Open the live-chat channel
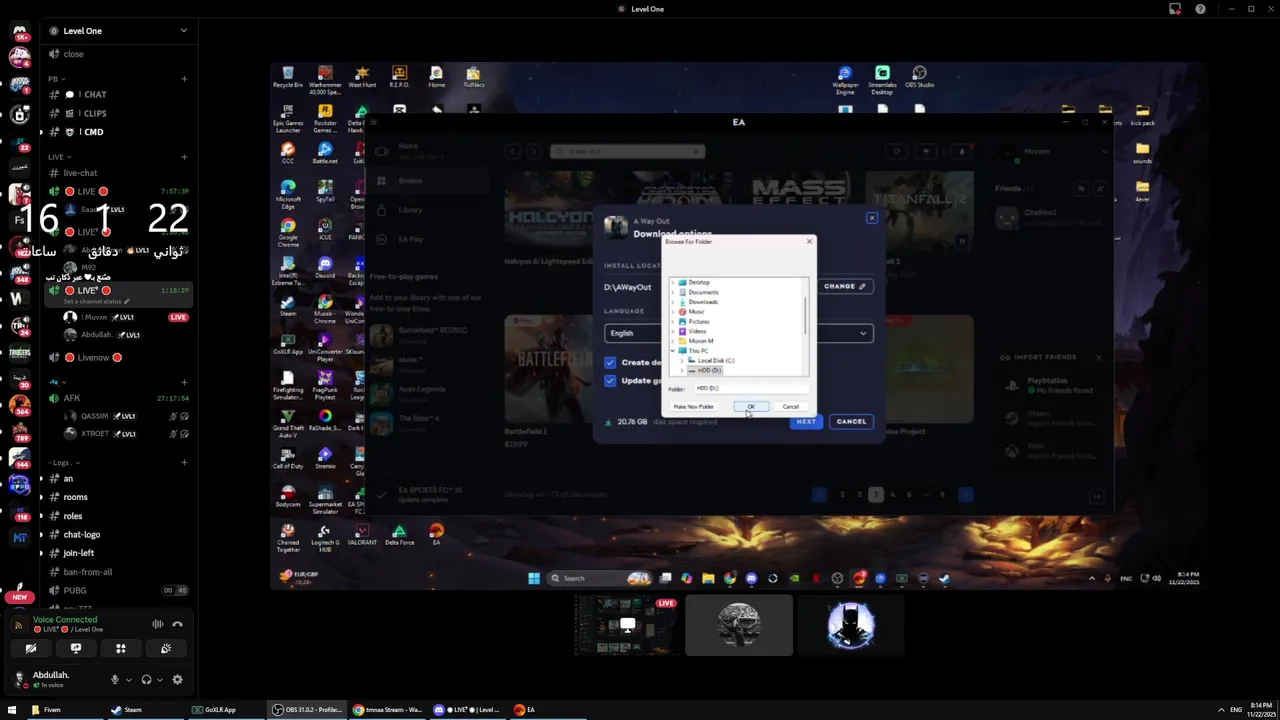This screenshot has width=1280, height=720. point(118,173)
